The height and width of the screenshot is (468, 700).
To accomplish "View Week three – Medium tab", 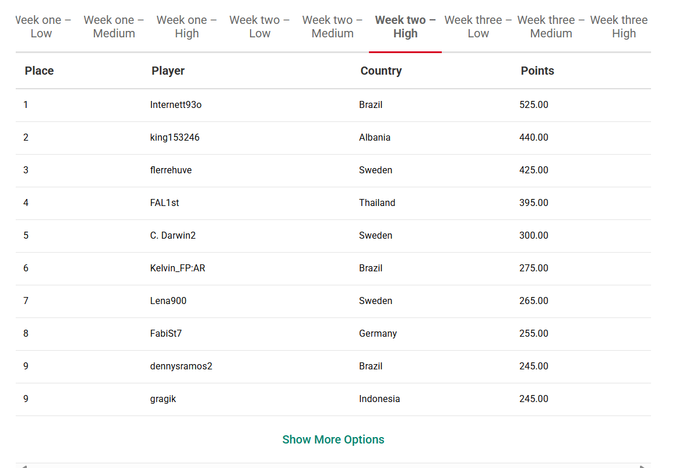I will (x=551, y=27).
